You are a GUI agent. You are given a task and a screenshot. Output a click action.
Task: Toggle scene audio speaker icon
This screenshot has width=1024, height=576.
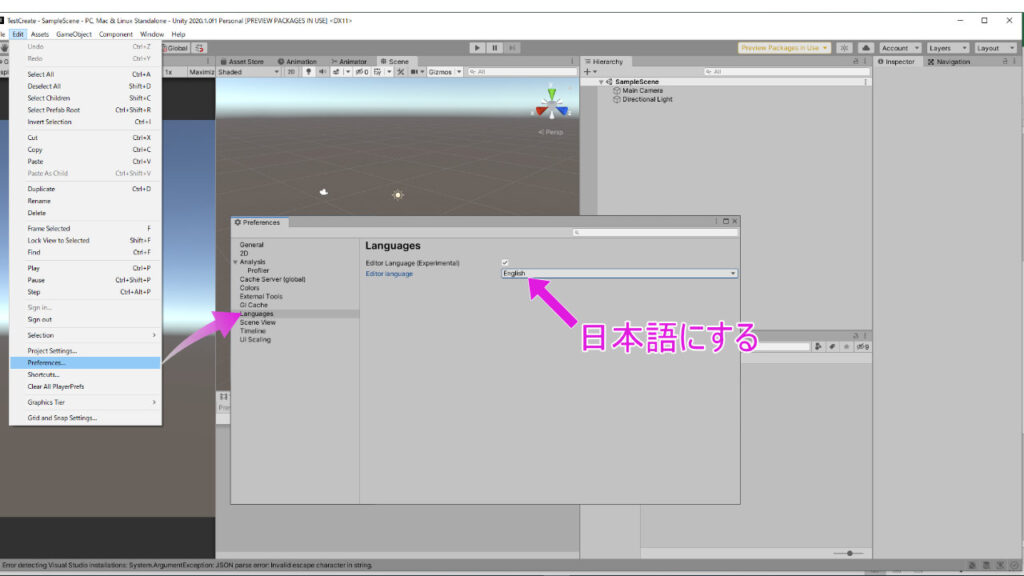pos(323,72)
